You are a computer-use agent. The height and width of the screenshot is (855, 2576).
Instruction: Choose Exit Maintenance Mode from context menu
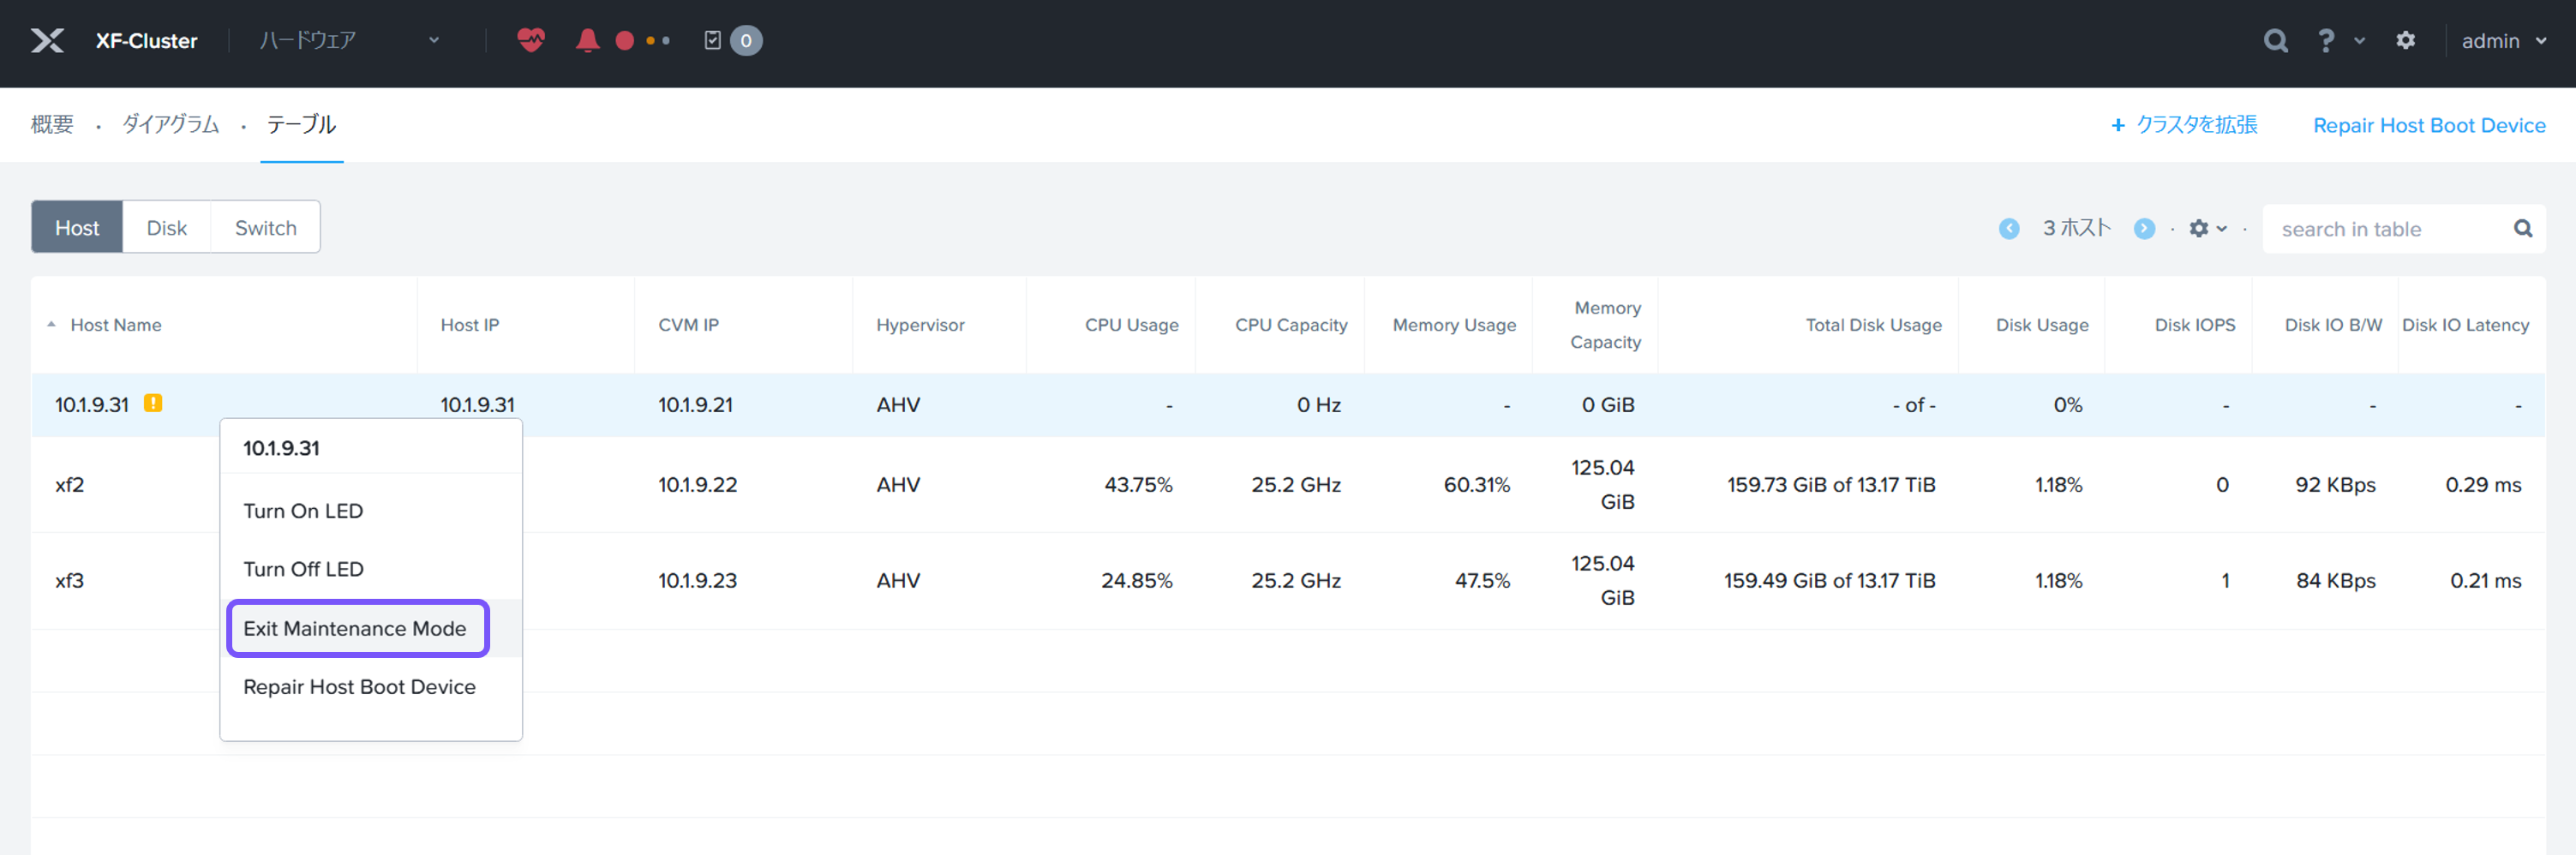click(355, 628)
